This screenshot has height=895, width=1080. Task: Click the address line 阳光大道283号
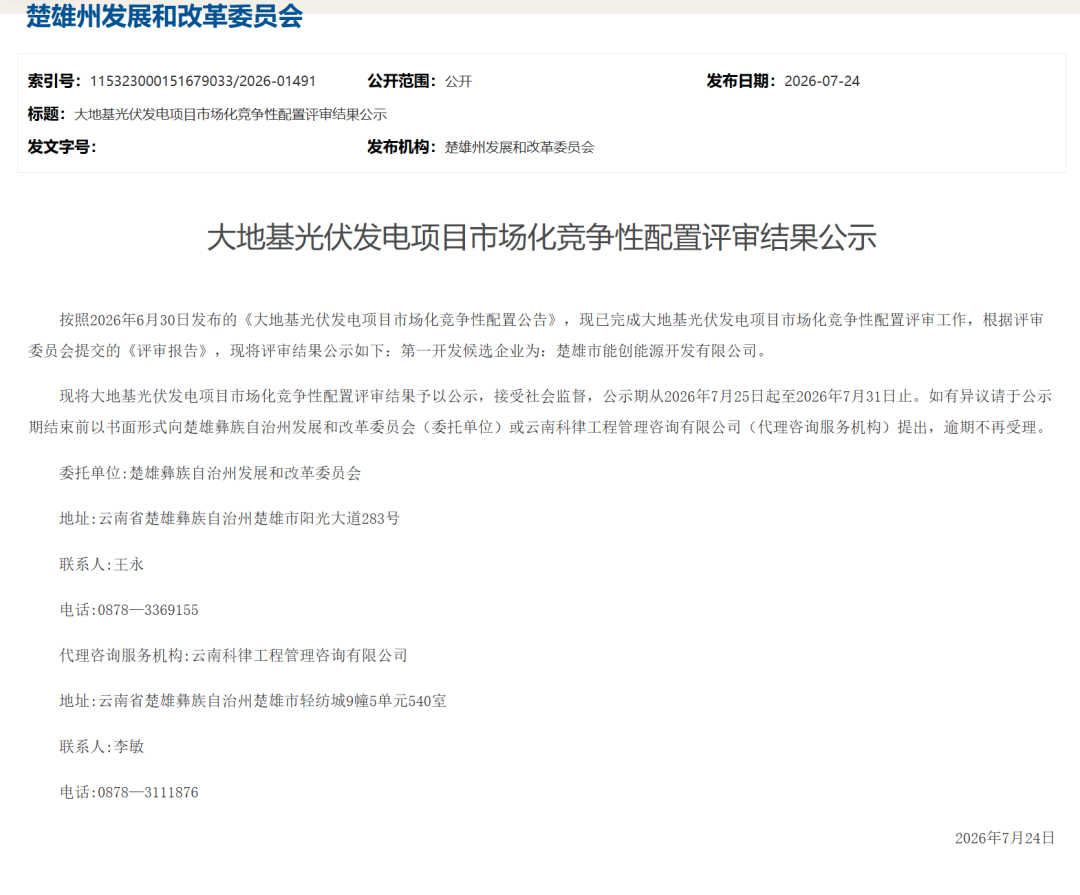click(x=229, y=519)
